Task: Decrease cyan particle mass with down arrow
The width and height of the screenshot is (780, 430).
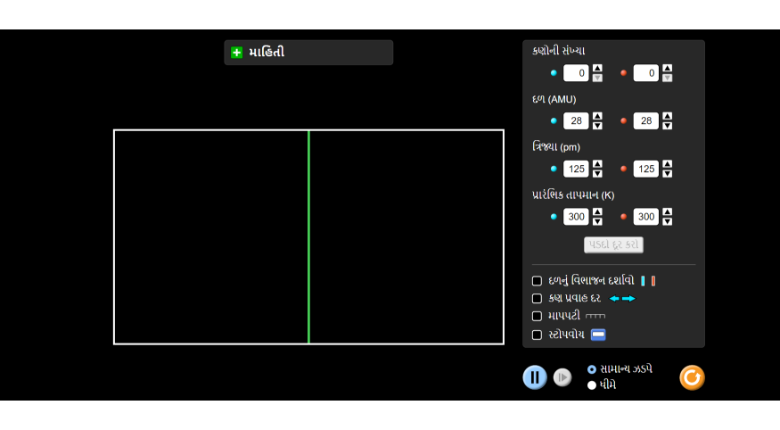Action: (x=597, y=126)
